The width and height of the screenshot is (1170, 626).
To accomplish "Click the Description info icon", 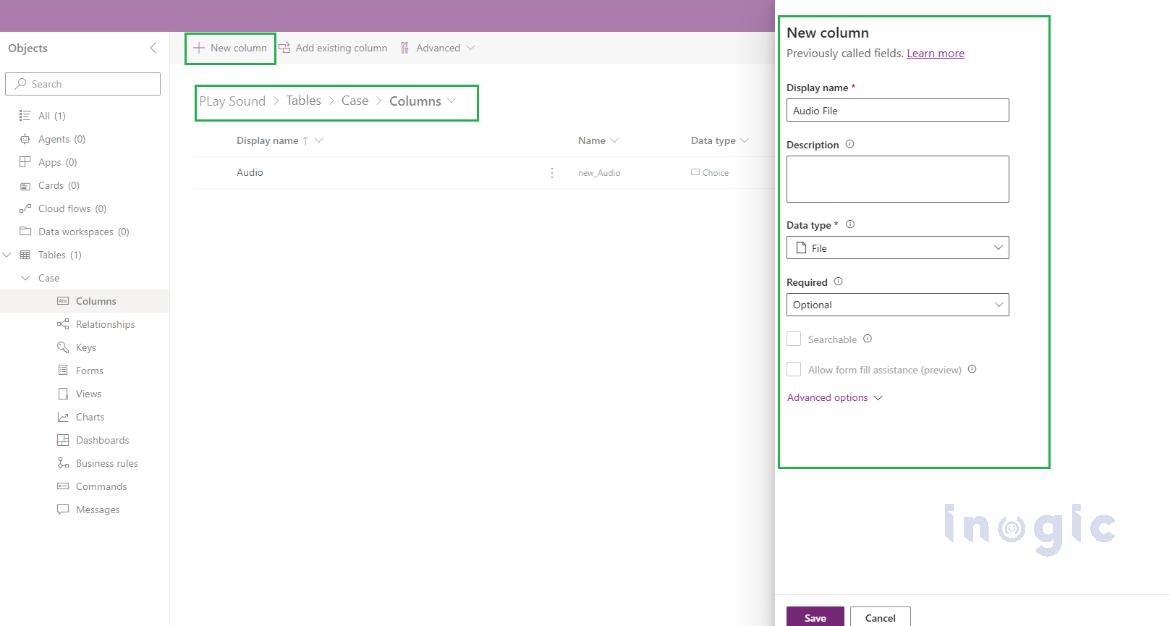I will point(850,144).
